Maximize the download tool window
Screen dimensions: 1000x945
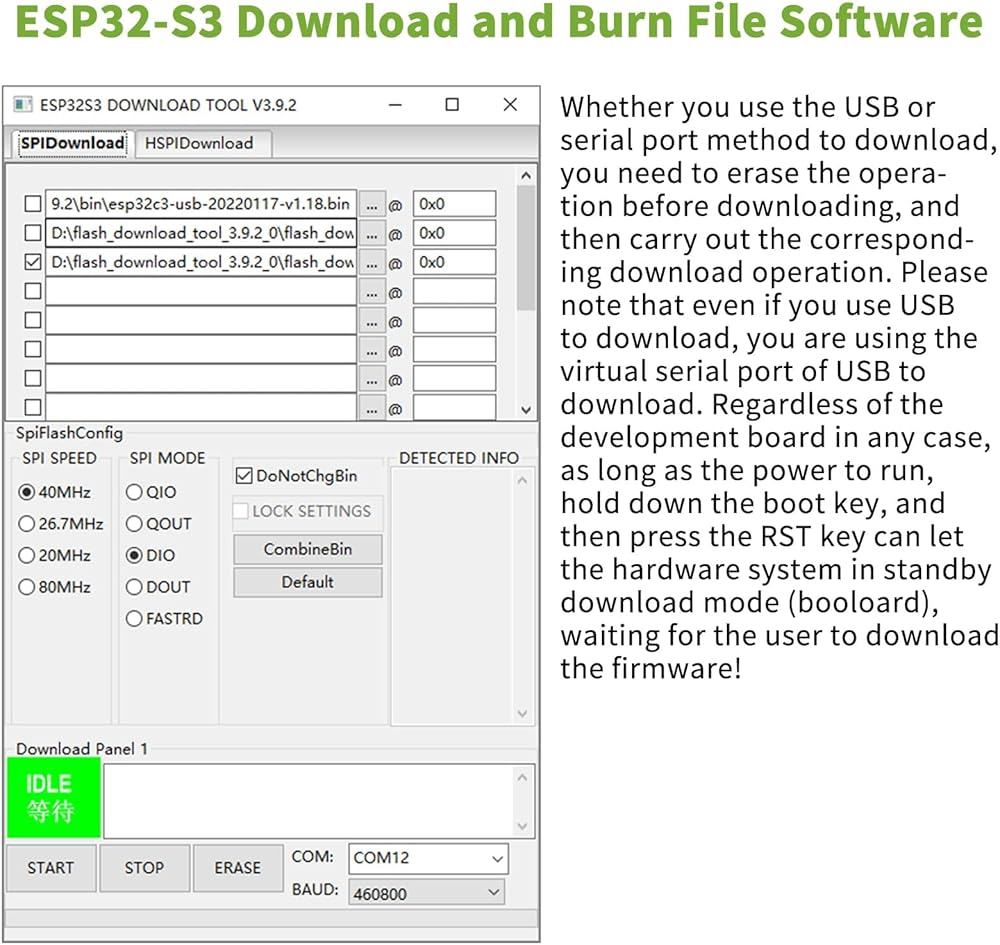pos(452,105)
